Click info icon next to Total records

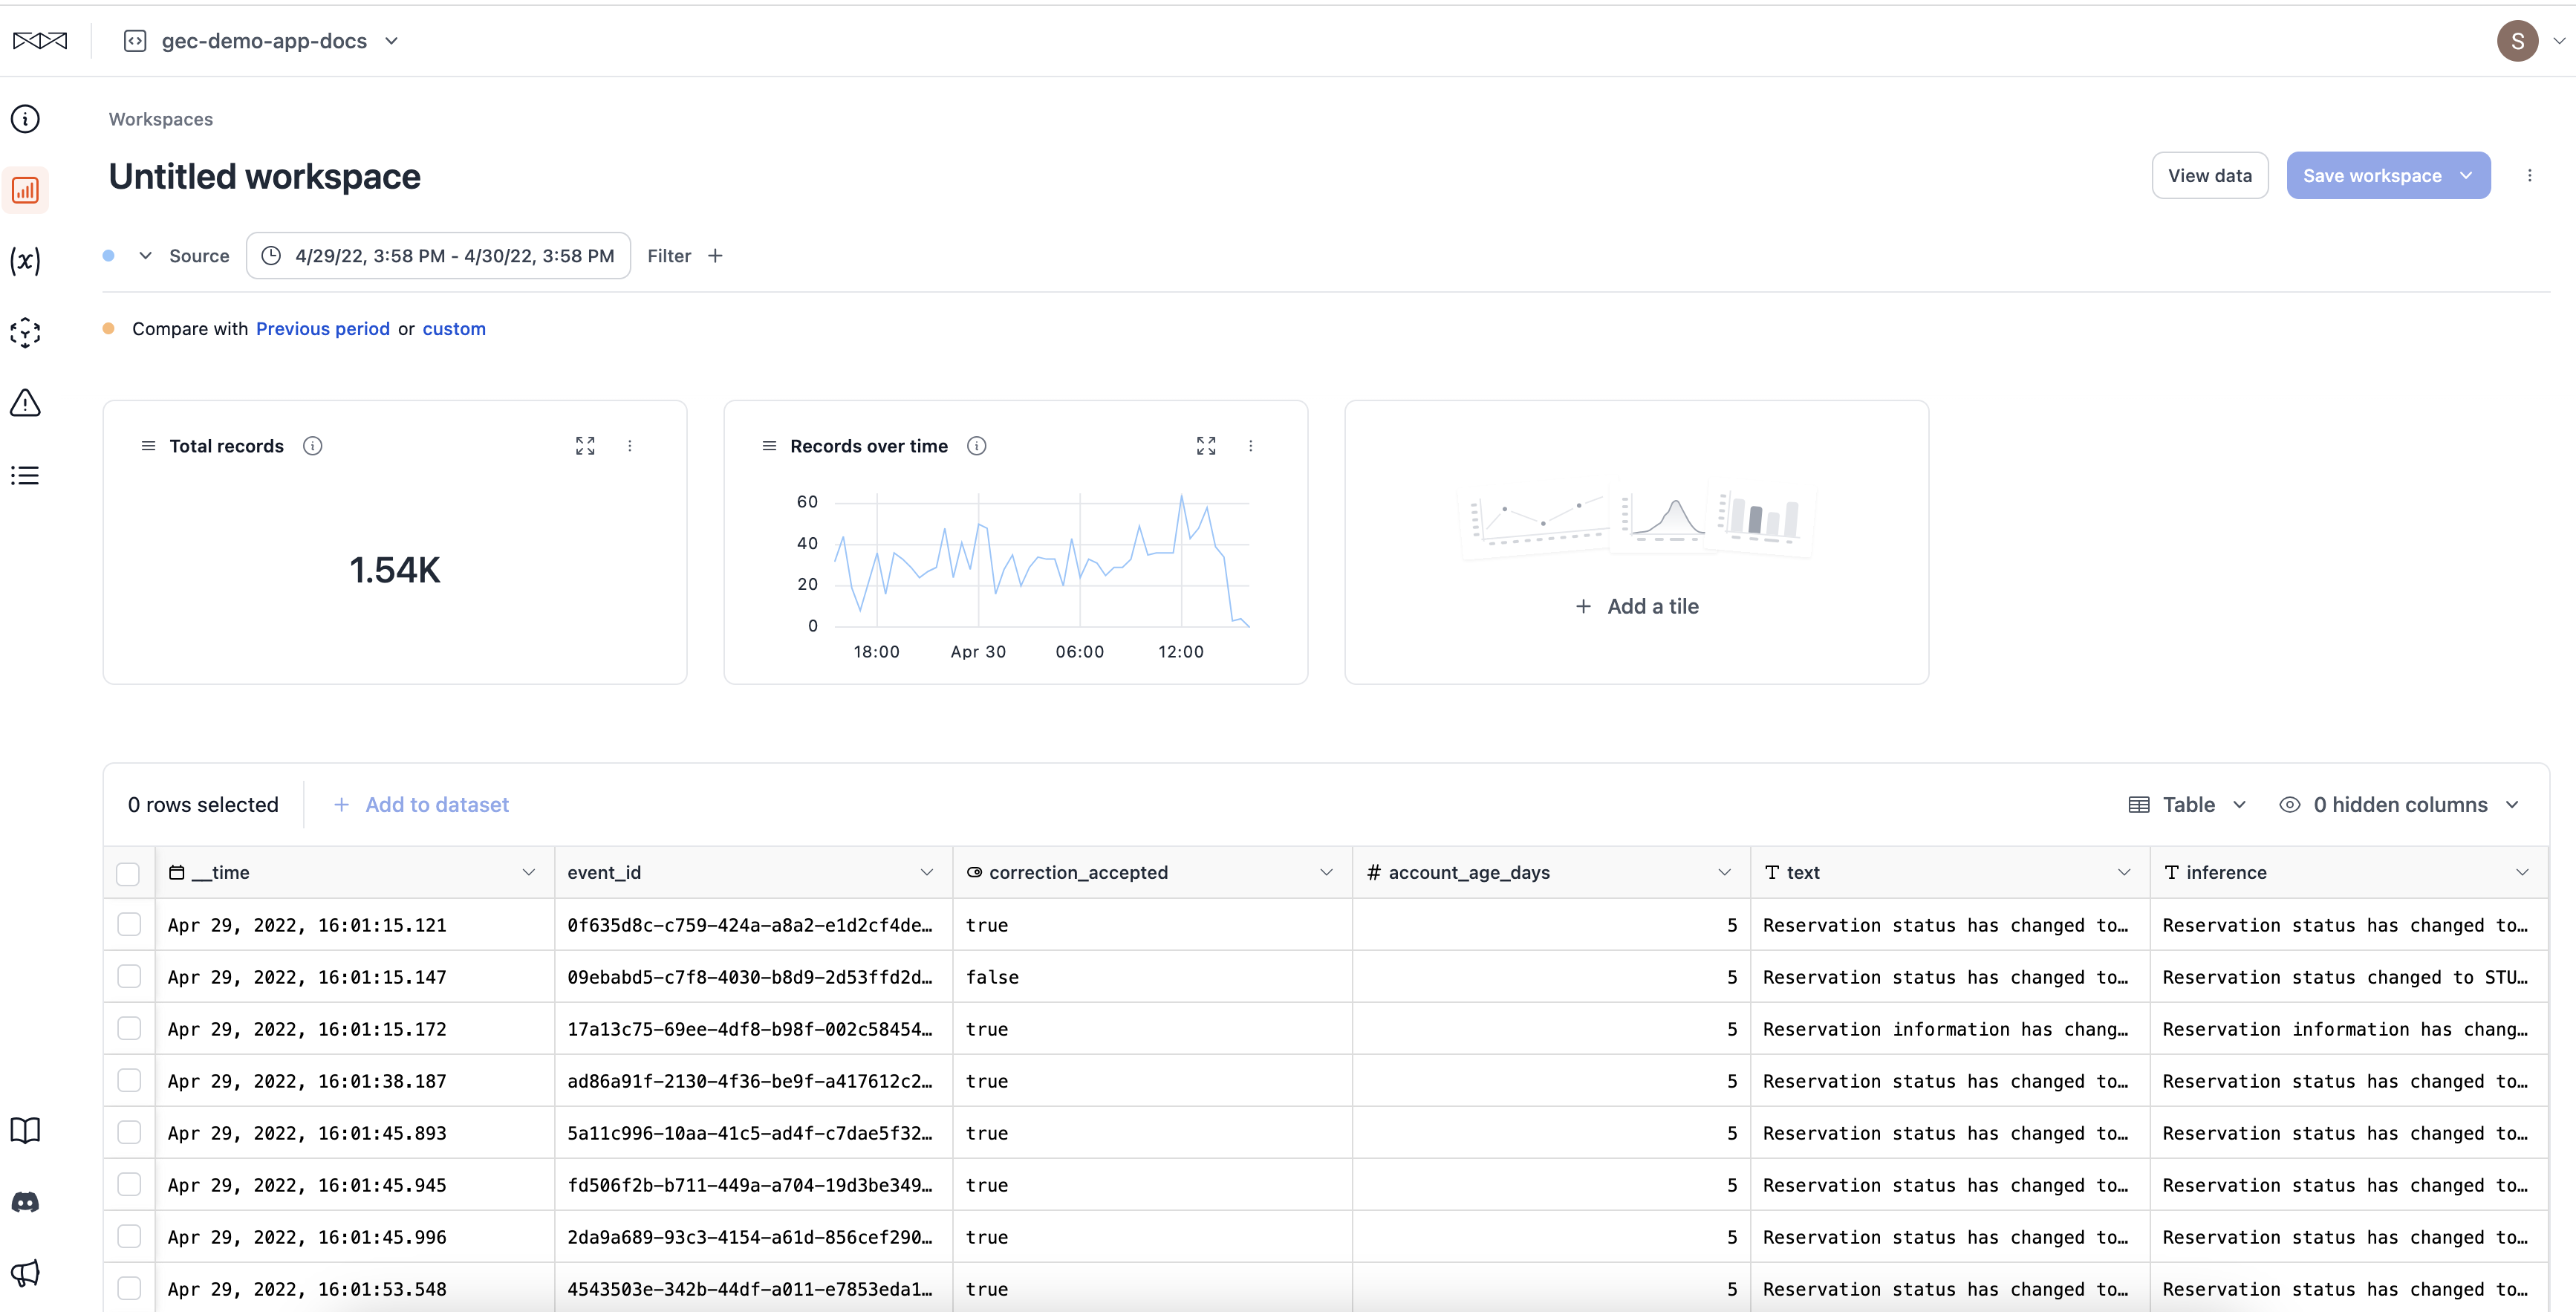(313, 446)
